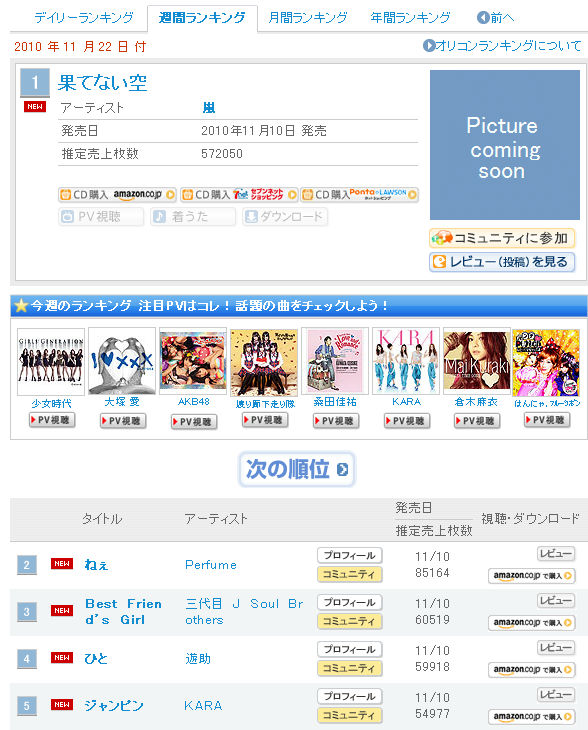
Task: Open the プロフィール button for Perfume
Action: tap(350, 555)
